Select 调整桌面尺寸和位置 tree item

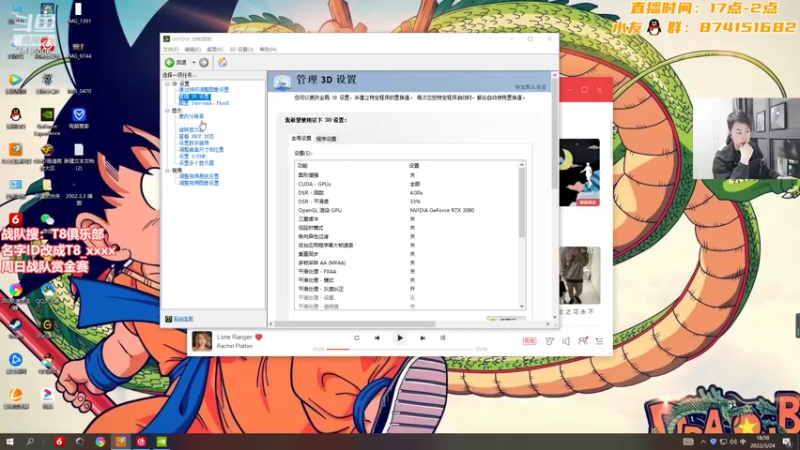(201, 149)
